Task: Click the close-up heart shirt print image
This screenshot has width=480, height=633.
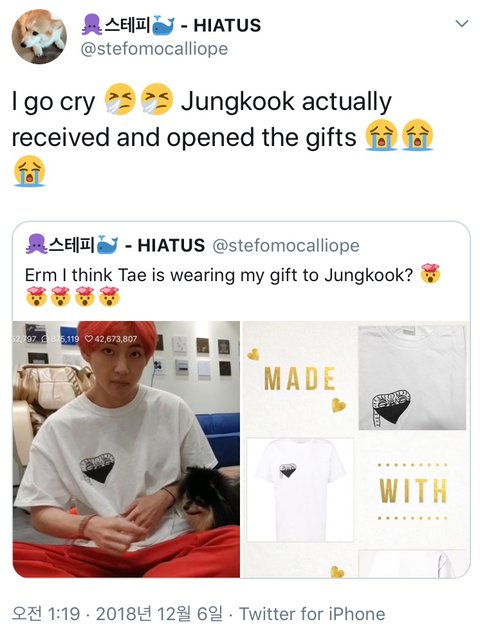Action: click(412, 378)
